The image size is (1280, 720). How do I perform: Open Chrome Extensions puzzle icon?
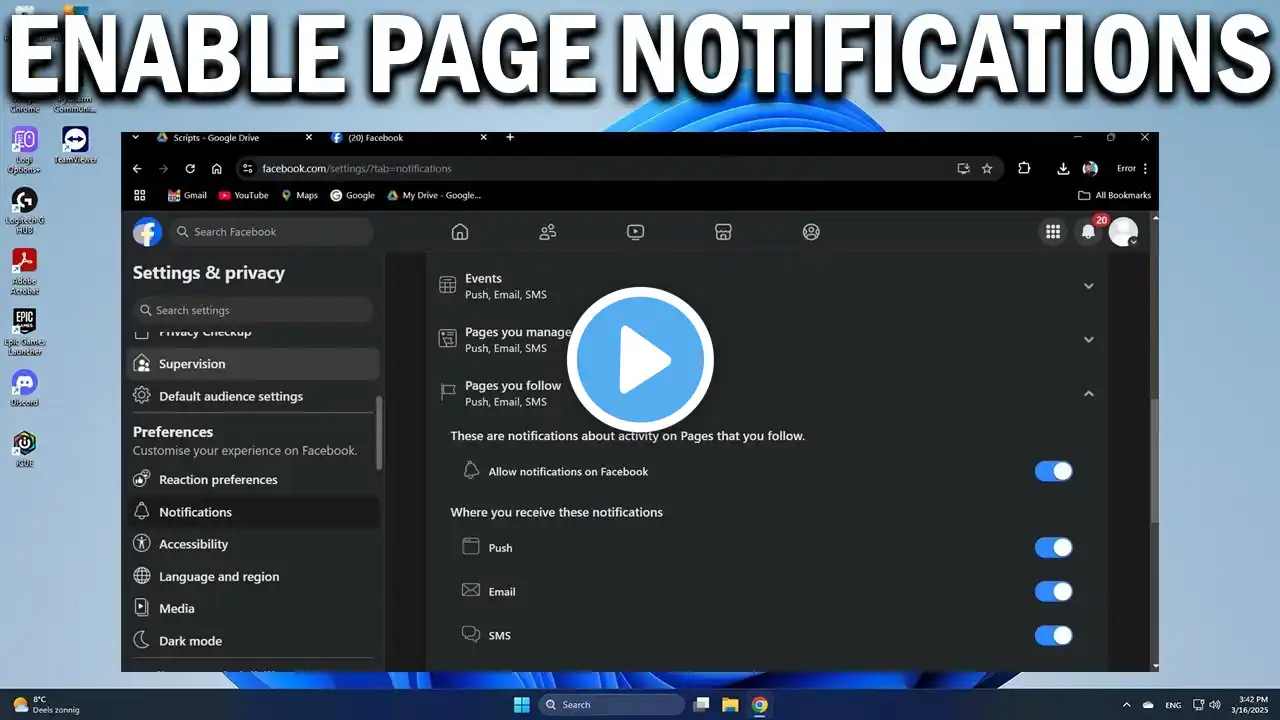(1024, 169)
